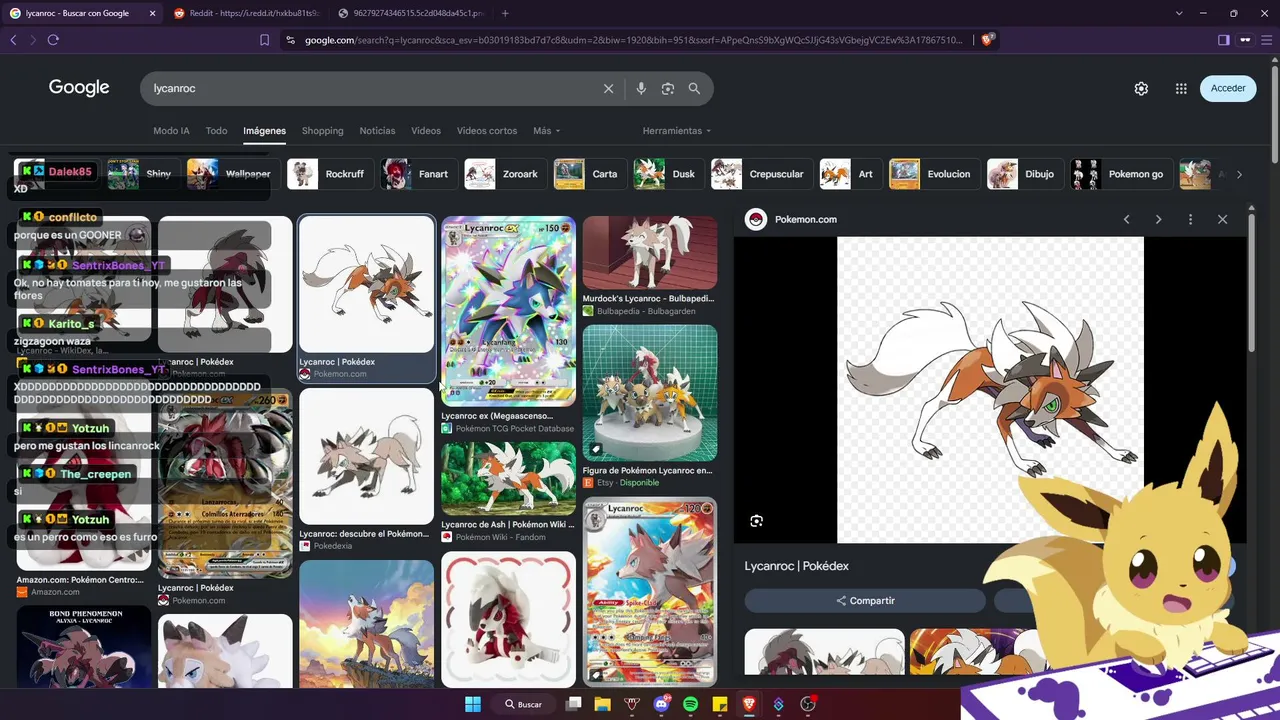Viewport: 1280px width, 720px height.
Task: Open Google Lens image search in search bar
Action: tap(668, 88)
